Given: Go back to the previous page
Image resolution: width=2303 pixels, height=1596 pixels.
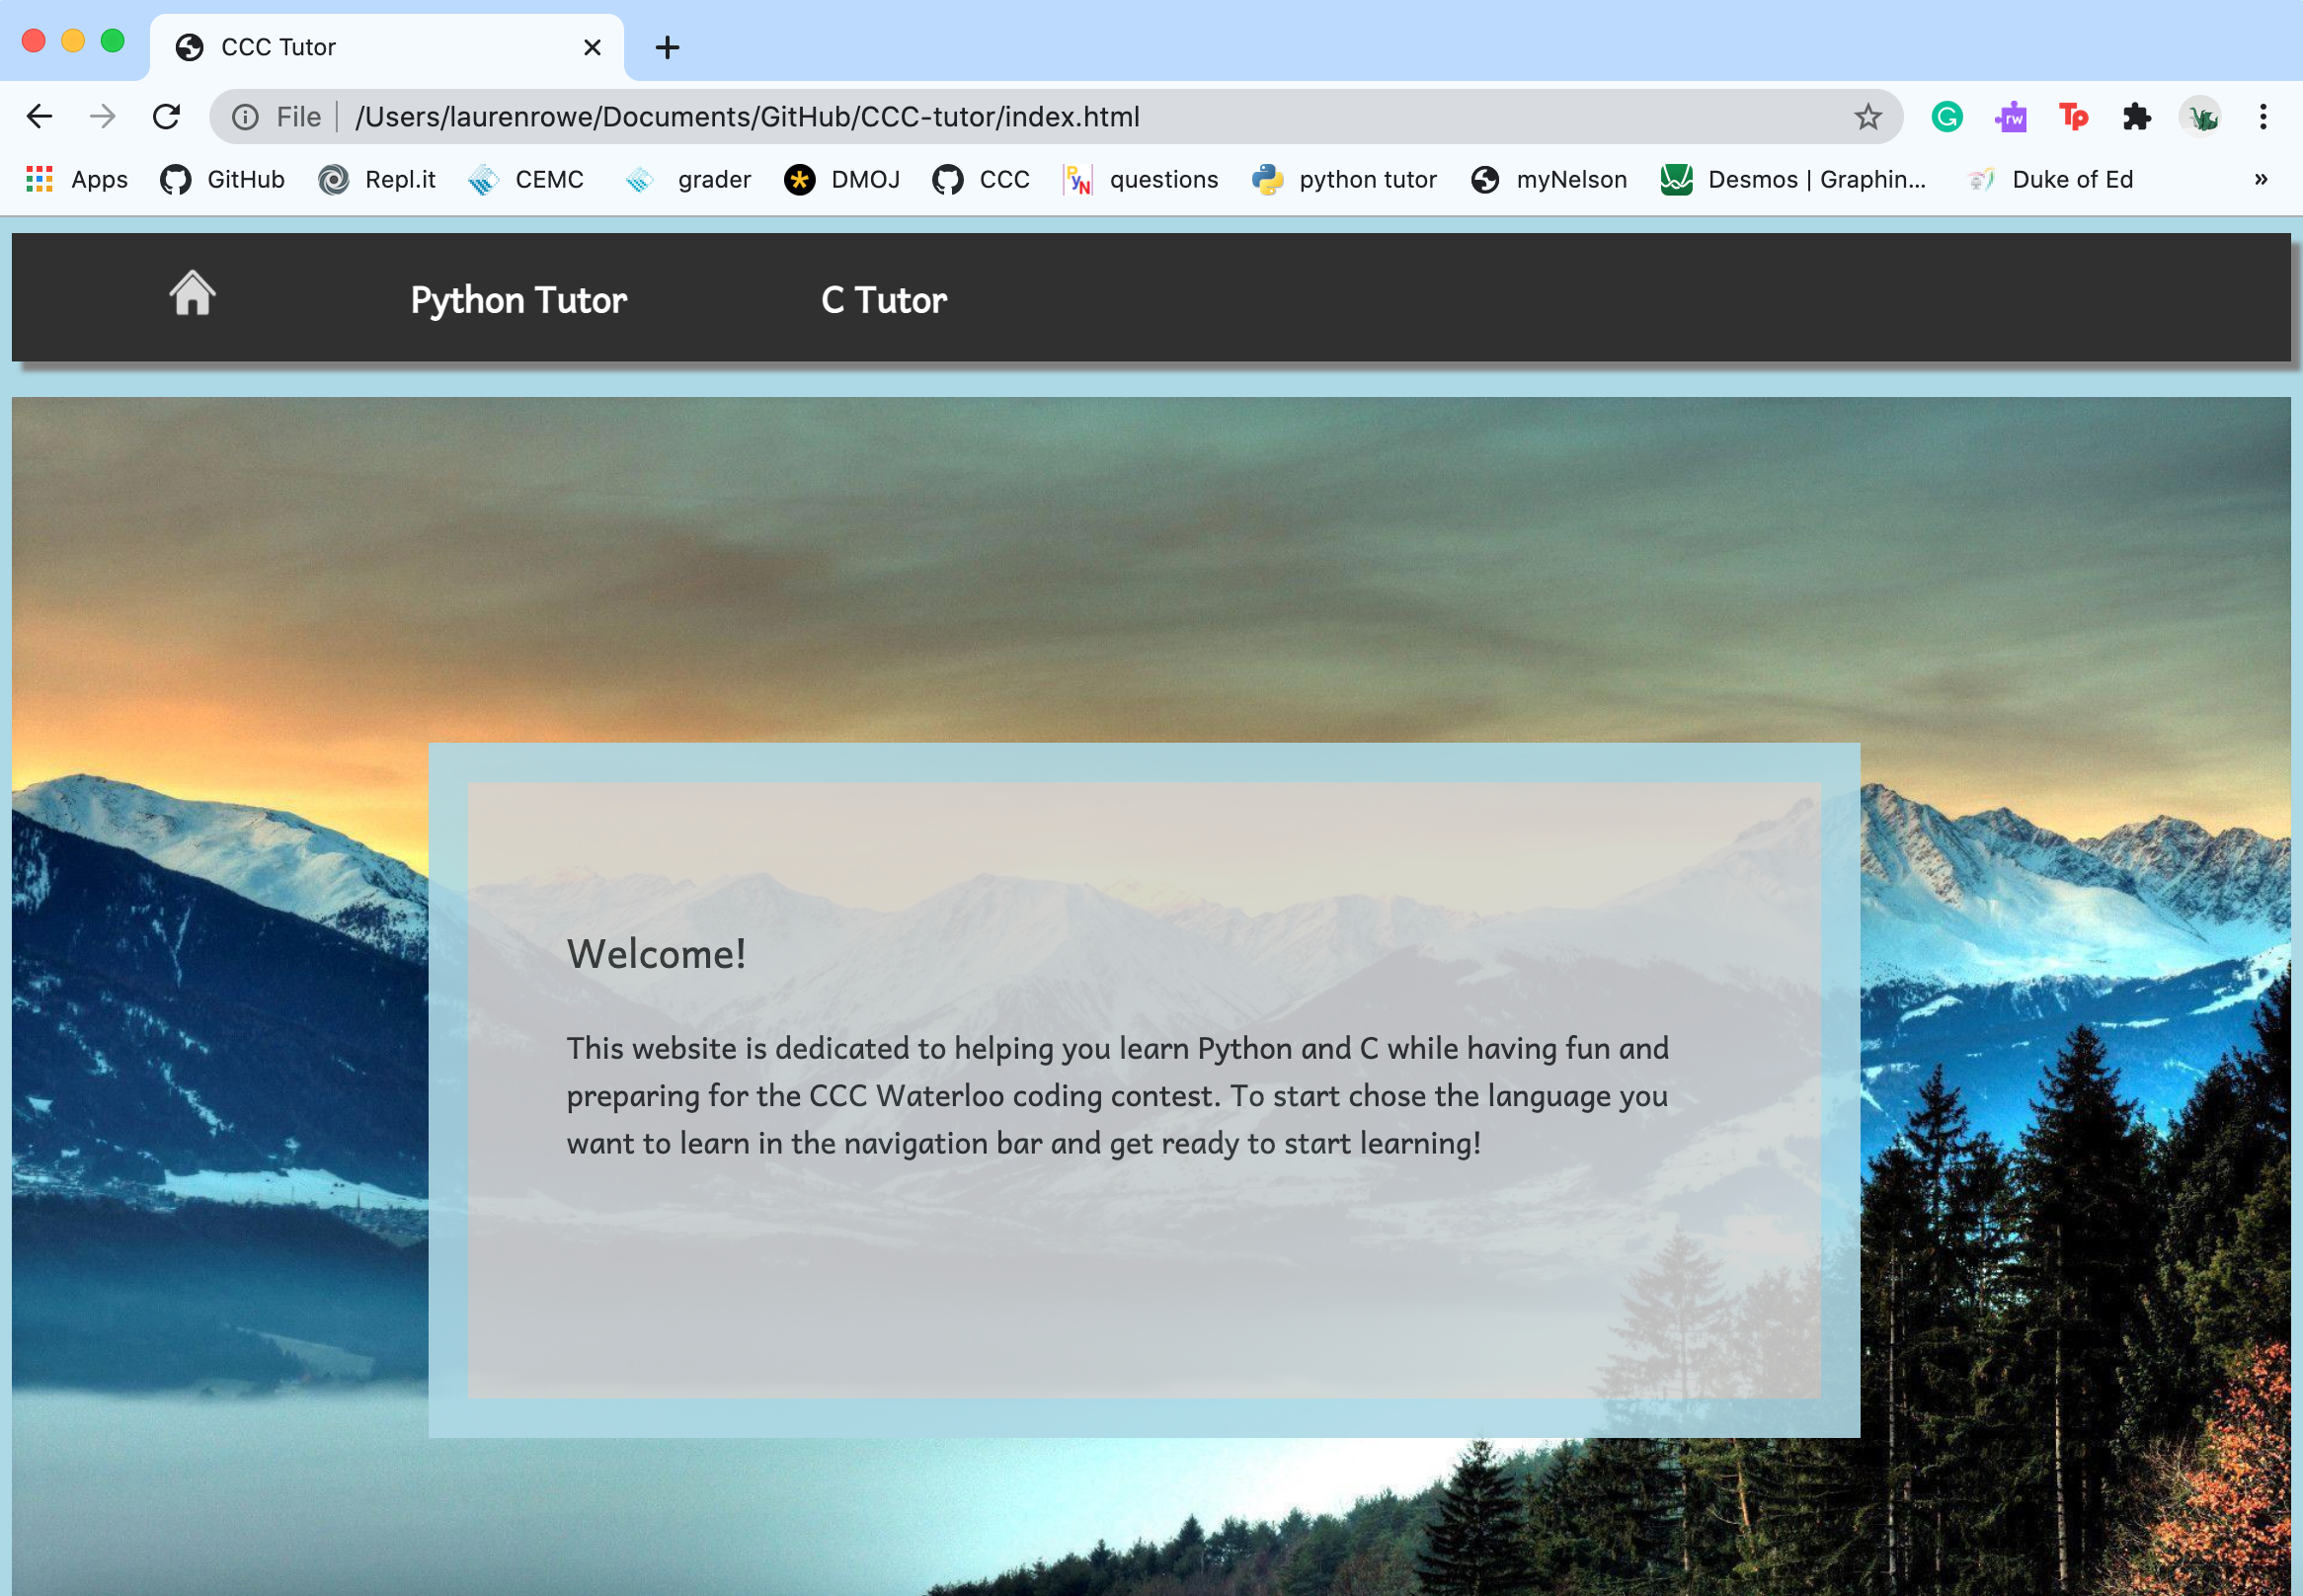Looking at the screenshot, I should (39, 117).
